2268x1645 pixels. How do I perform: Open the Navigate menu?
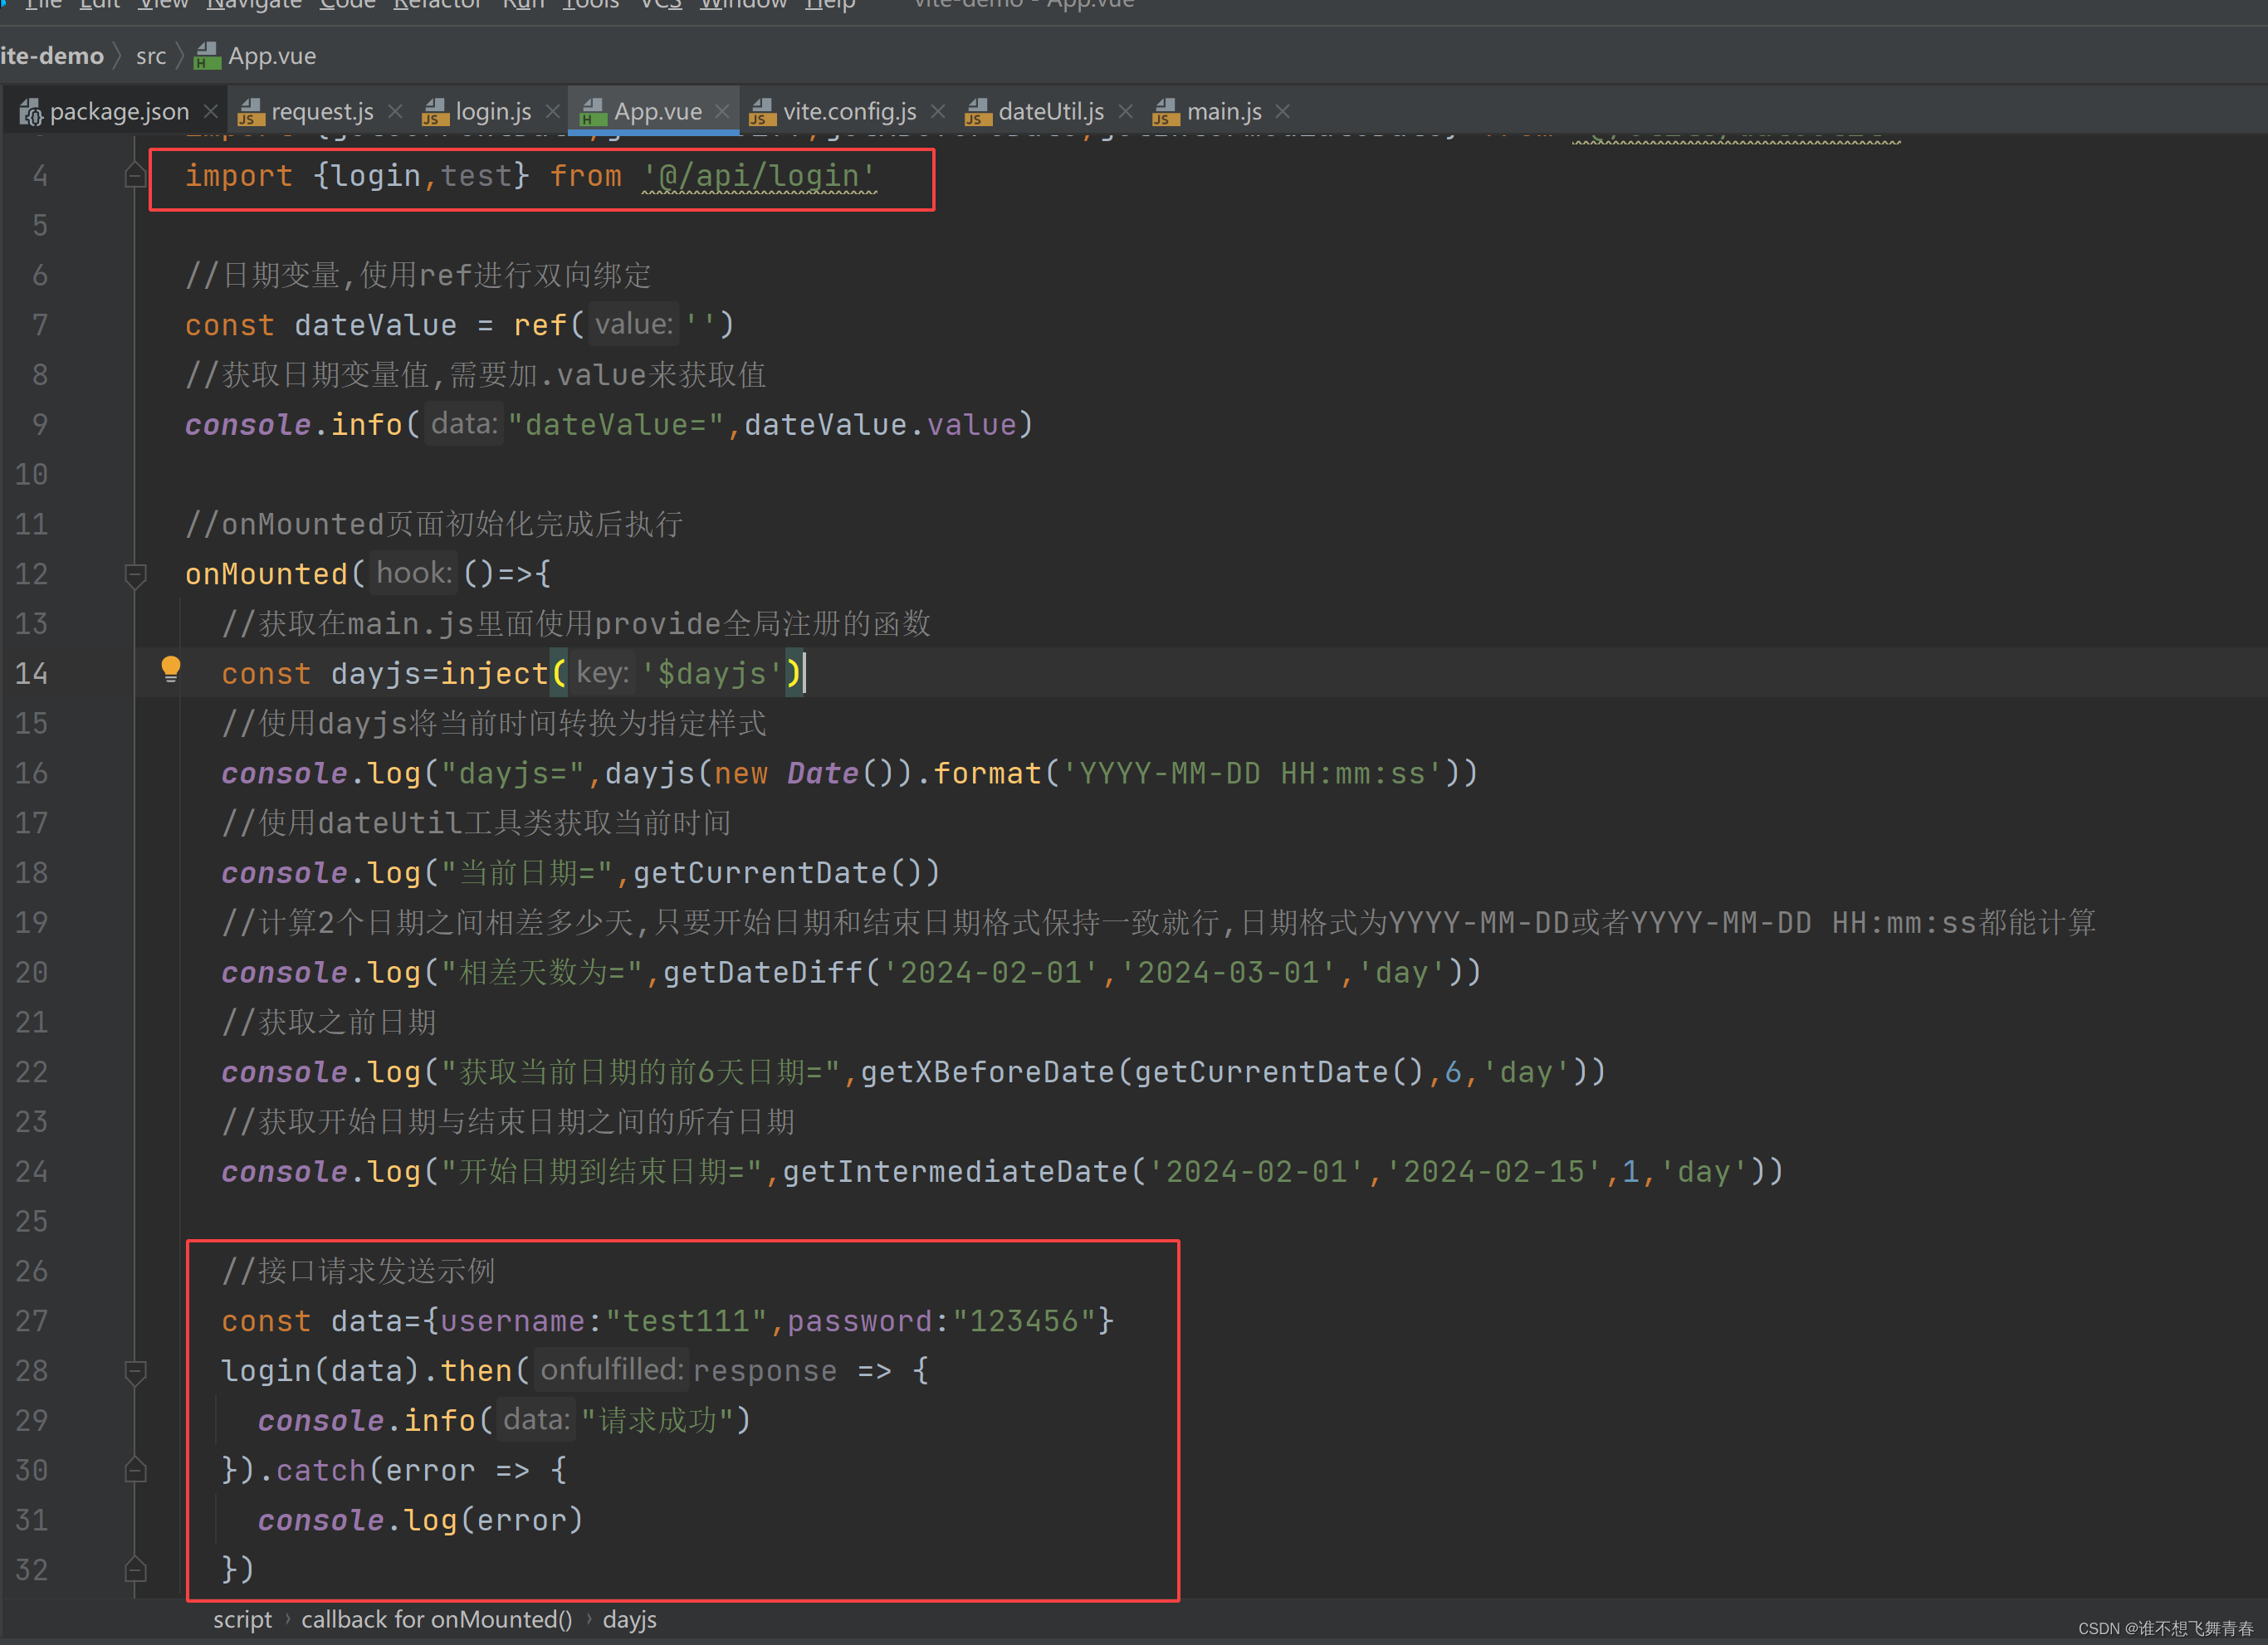[x=254, y=5]
